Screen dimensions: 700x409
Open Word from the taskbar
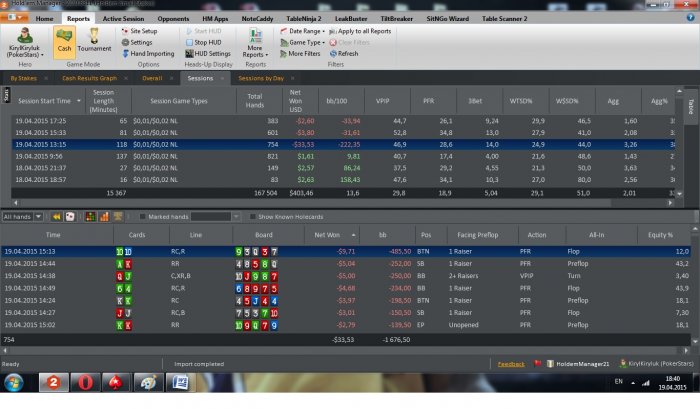pyautogui.click(x=179, y=383)
